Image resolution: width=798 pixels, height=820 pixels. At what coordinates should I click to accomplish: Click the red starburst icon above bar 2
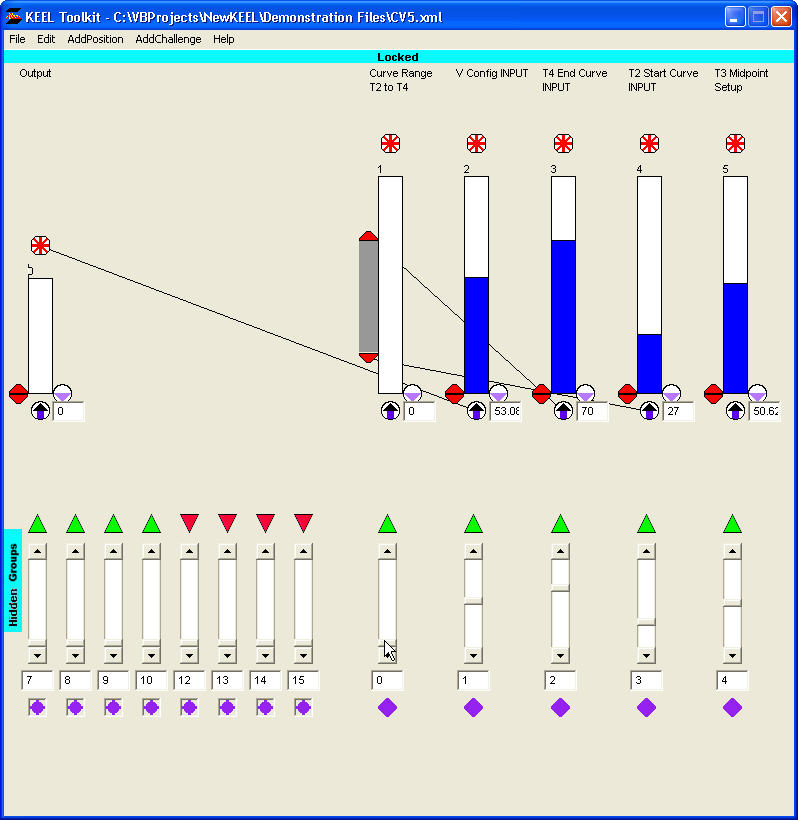(x=476, y=143)
